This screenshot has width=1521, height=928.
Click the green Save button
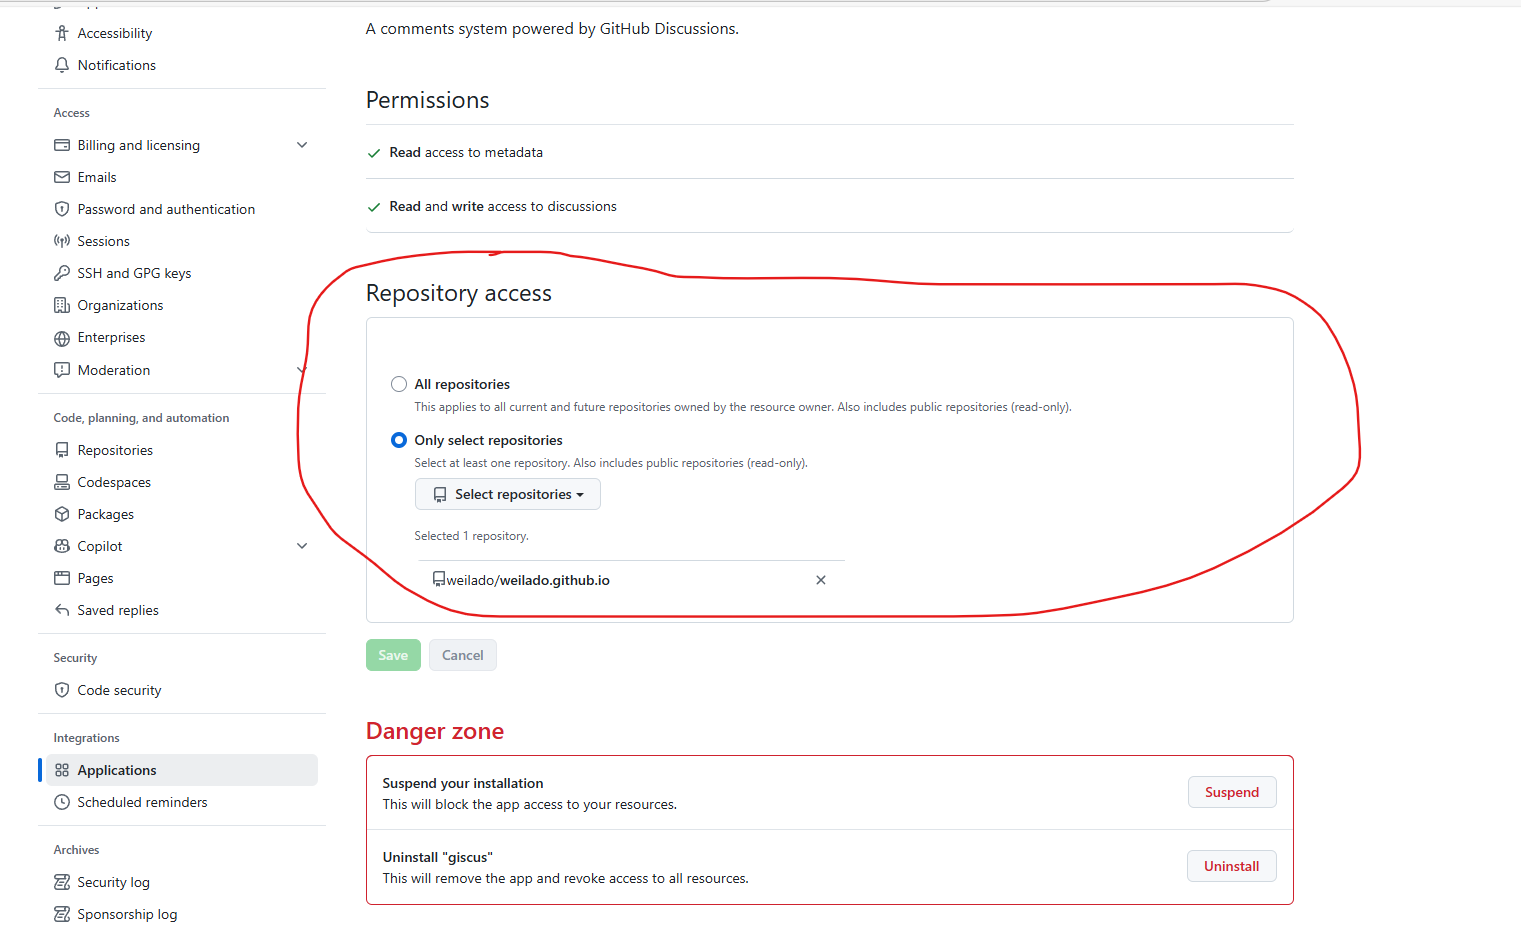tap(393, 655)
